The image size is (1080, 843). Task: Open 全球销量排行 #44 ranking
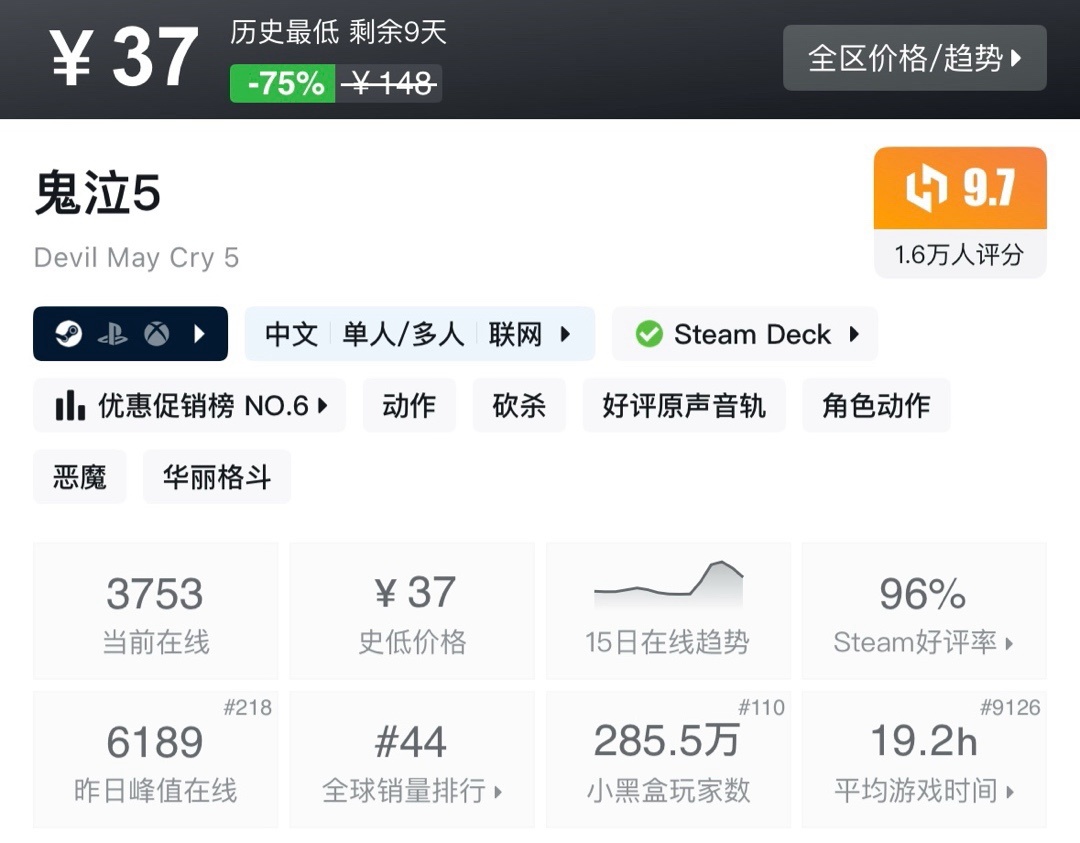click(412, 760)
